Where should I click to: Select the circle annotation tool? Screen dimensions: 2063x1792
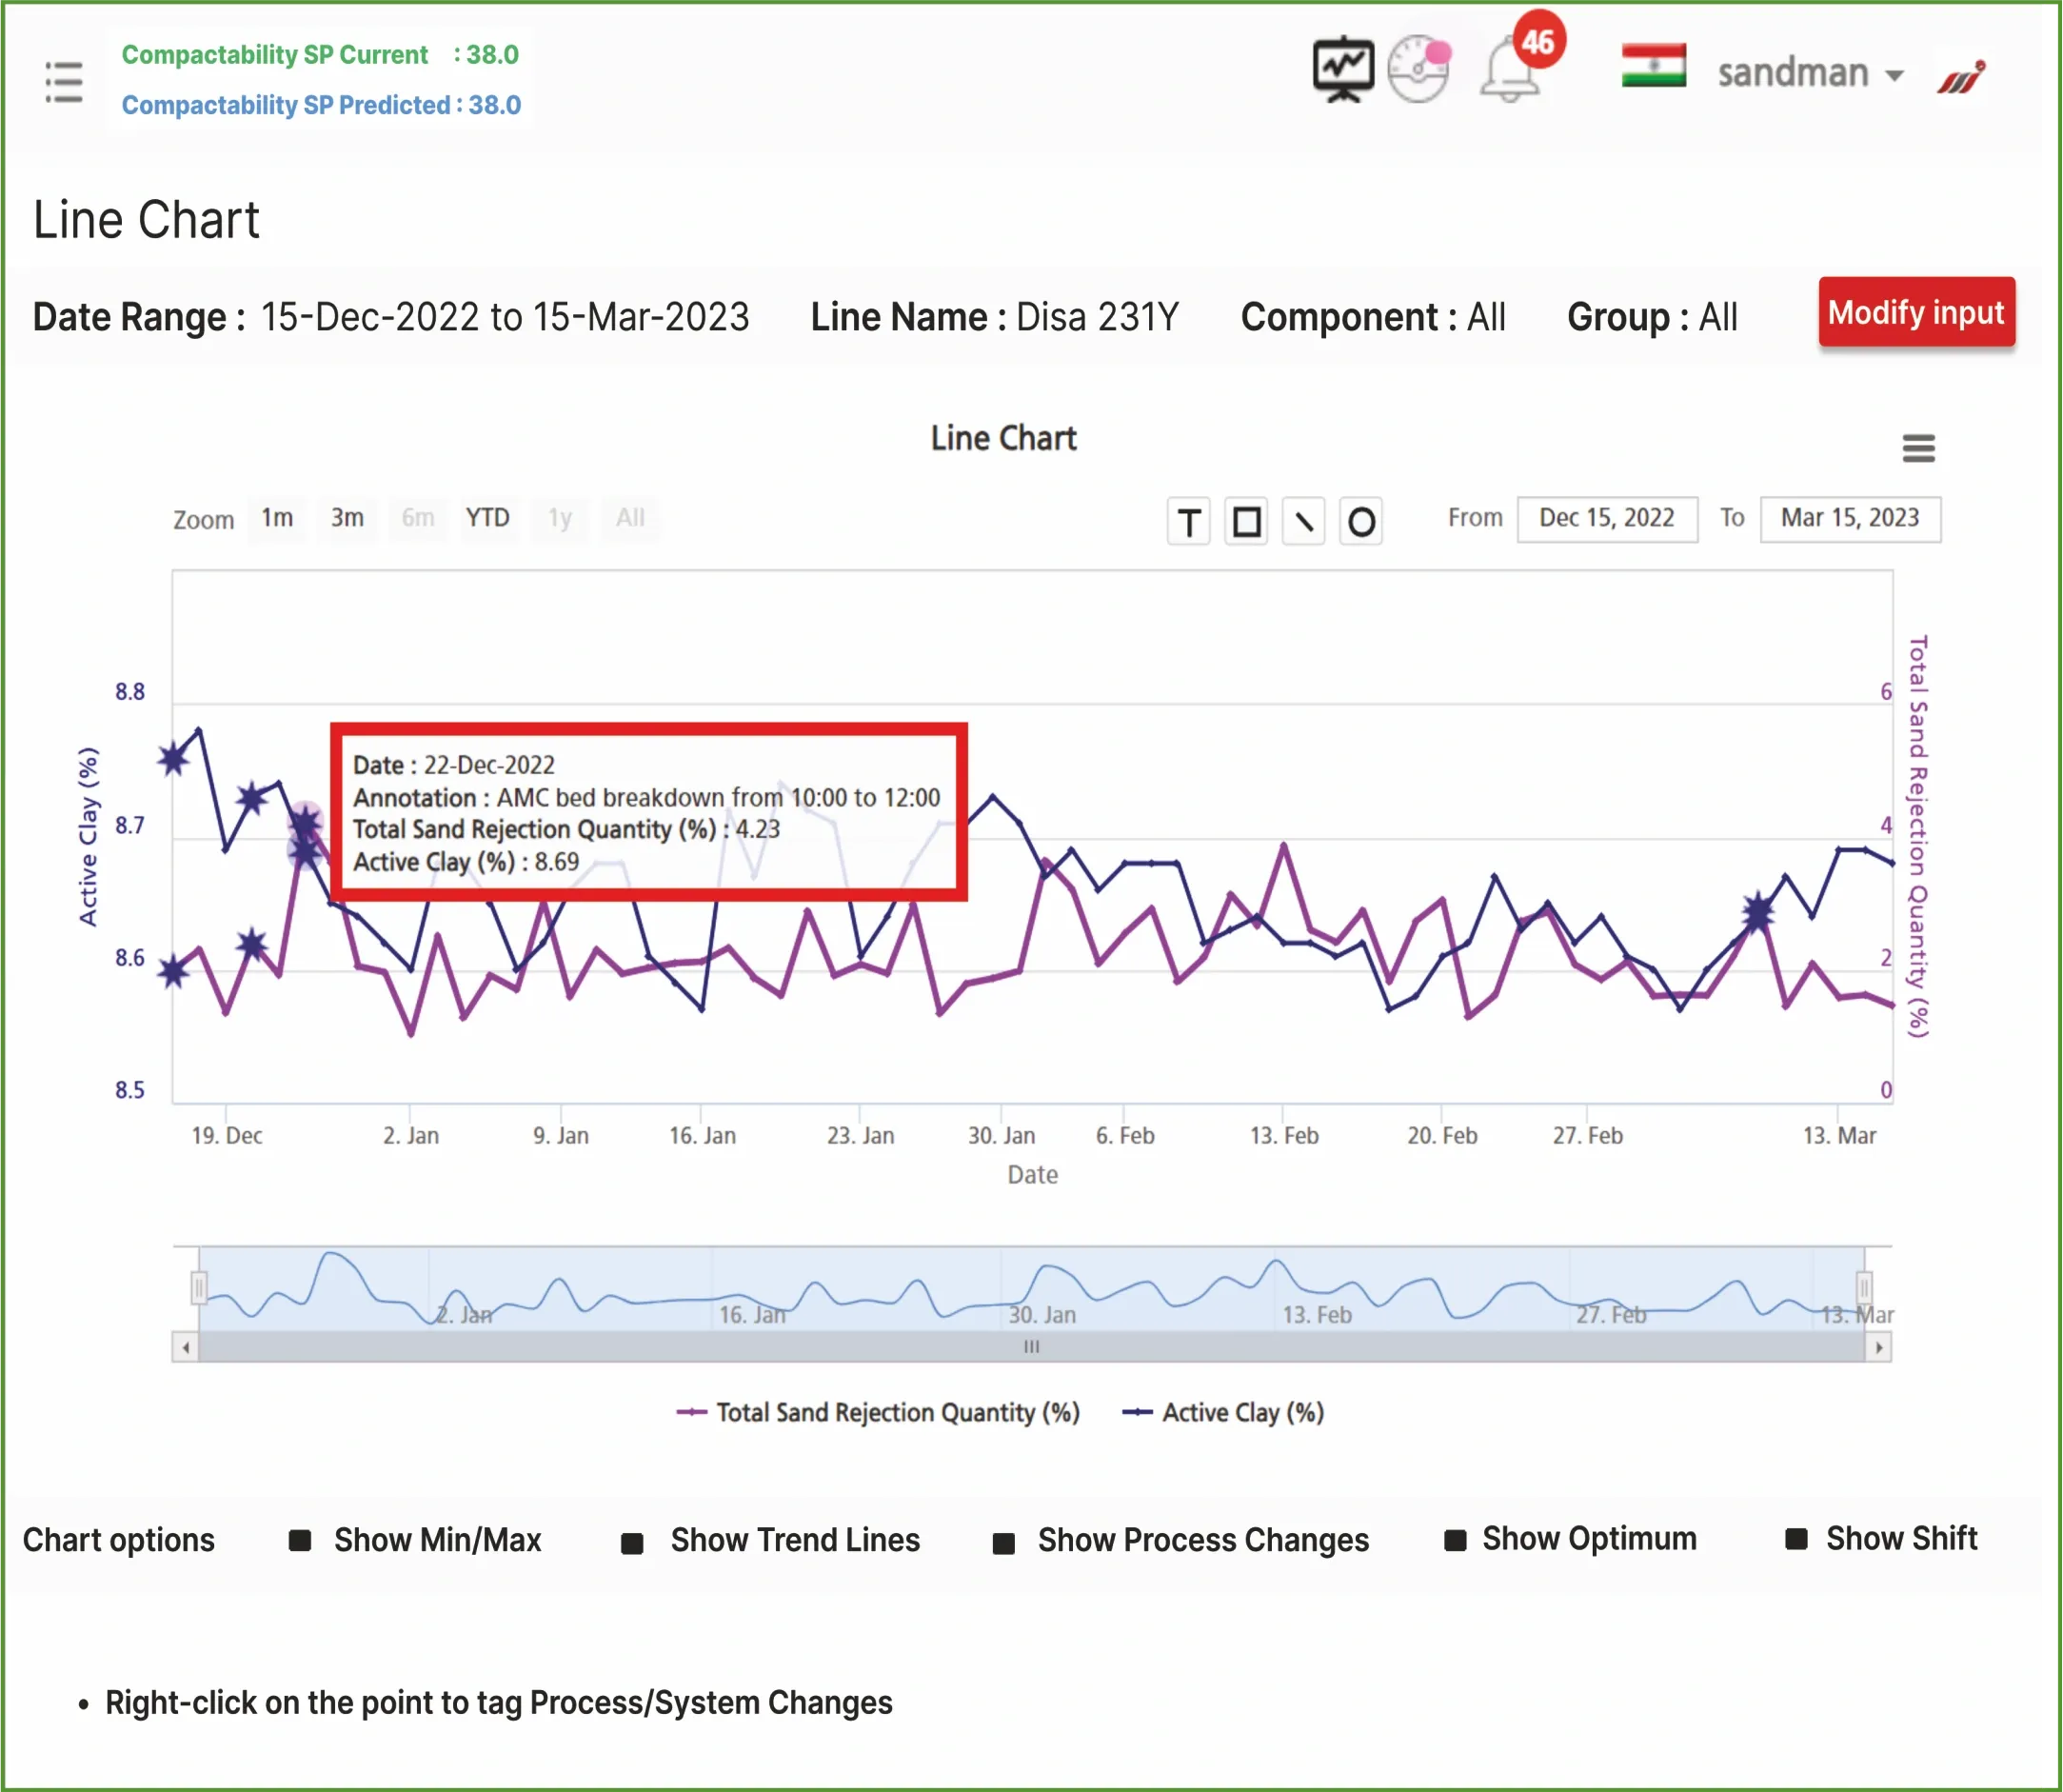(x=1361, y=522)
